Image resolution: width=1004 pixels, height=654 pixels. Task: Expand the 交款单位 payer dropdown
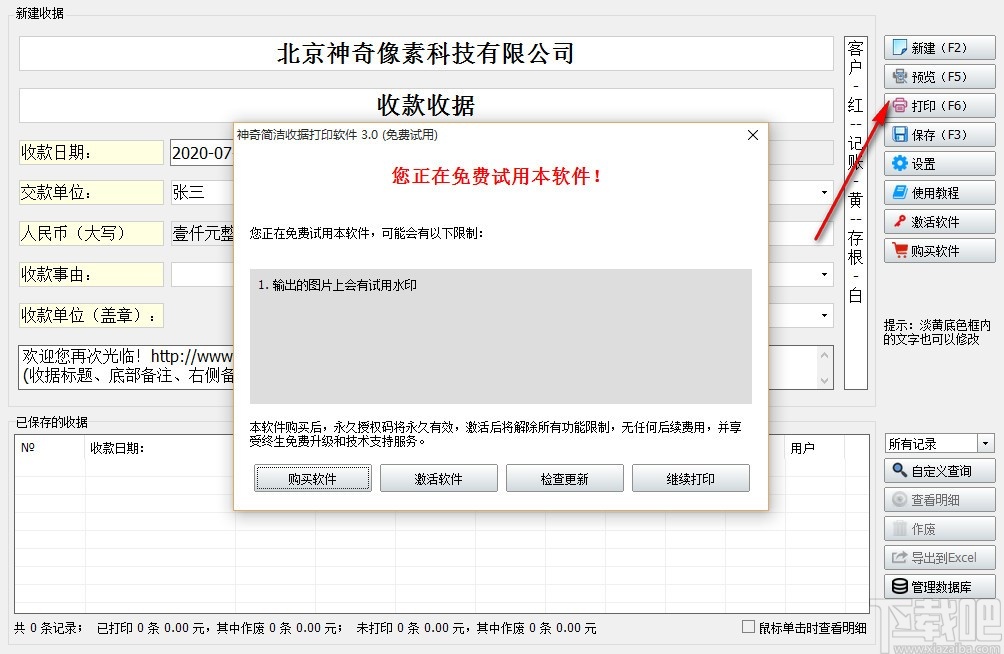[x=826, y=193]
